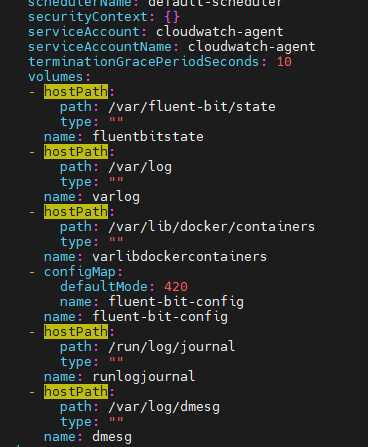Click the runlogjournal name value
Screen dimensions: 368x447
tap(144, 377)
